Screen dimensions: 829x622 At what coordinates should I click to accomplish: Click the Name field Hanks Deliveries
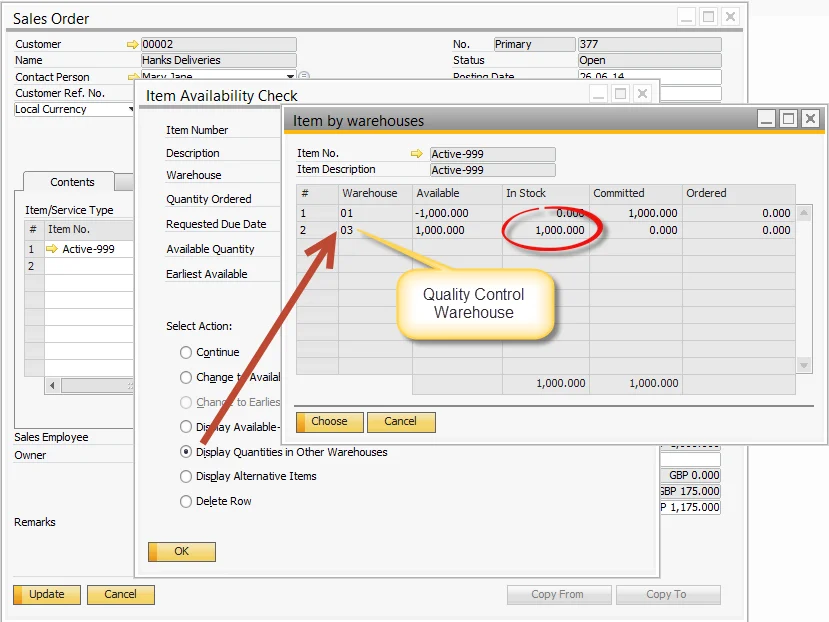(x=219, y=60)
